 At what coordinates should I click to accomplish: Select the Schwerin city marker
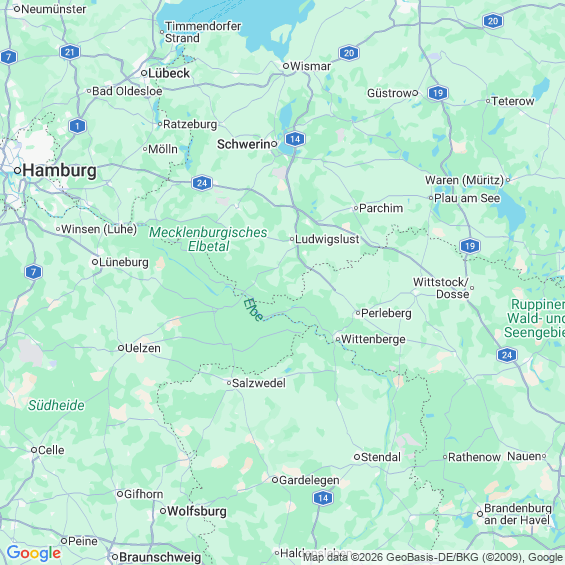tap(274, 144)
